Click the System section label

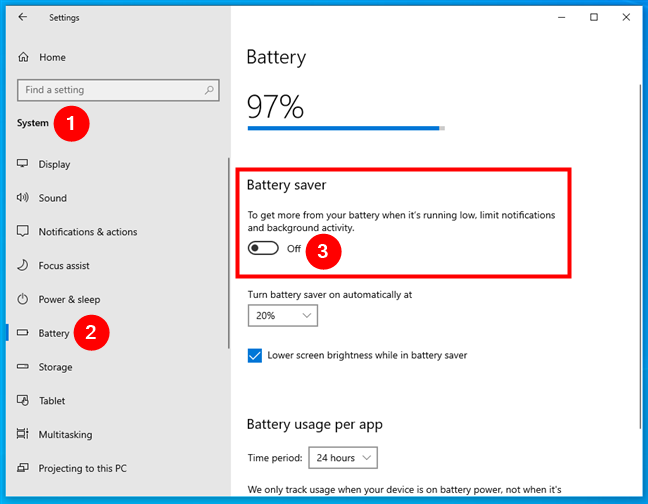click(x=33, y=123)
